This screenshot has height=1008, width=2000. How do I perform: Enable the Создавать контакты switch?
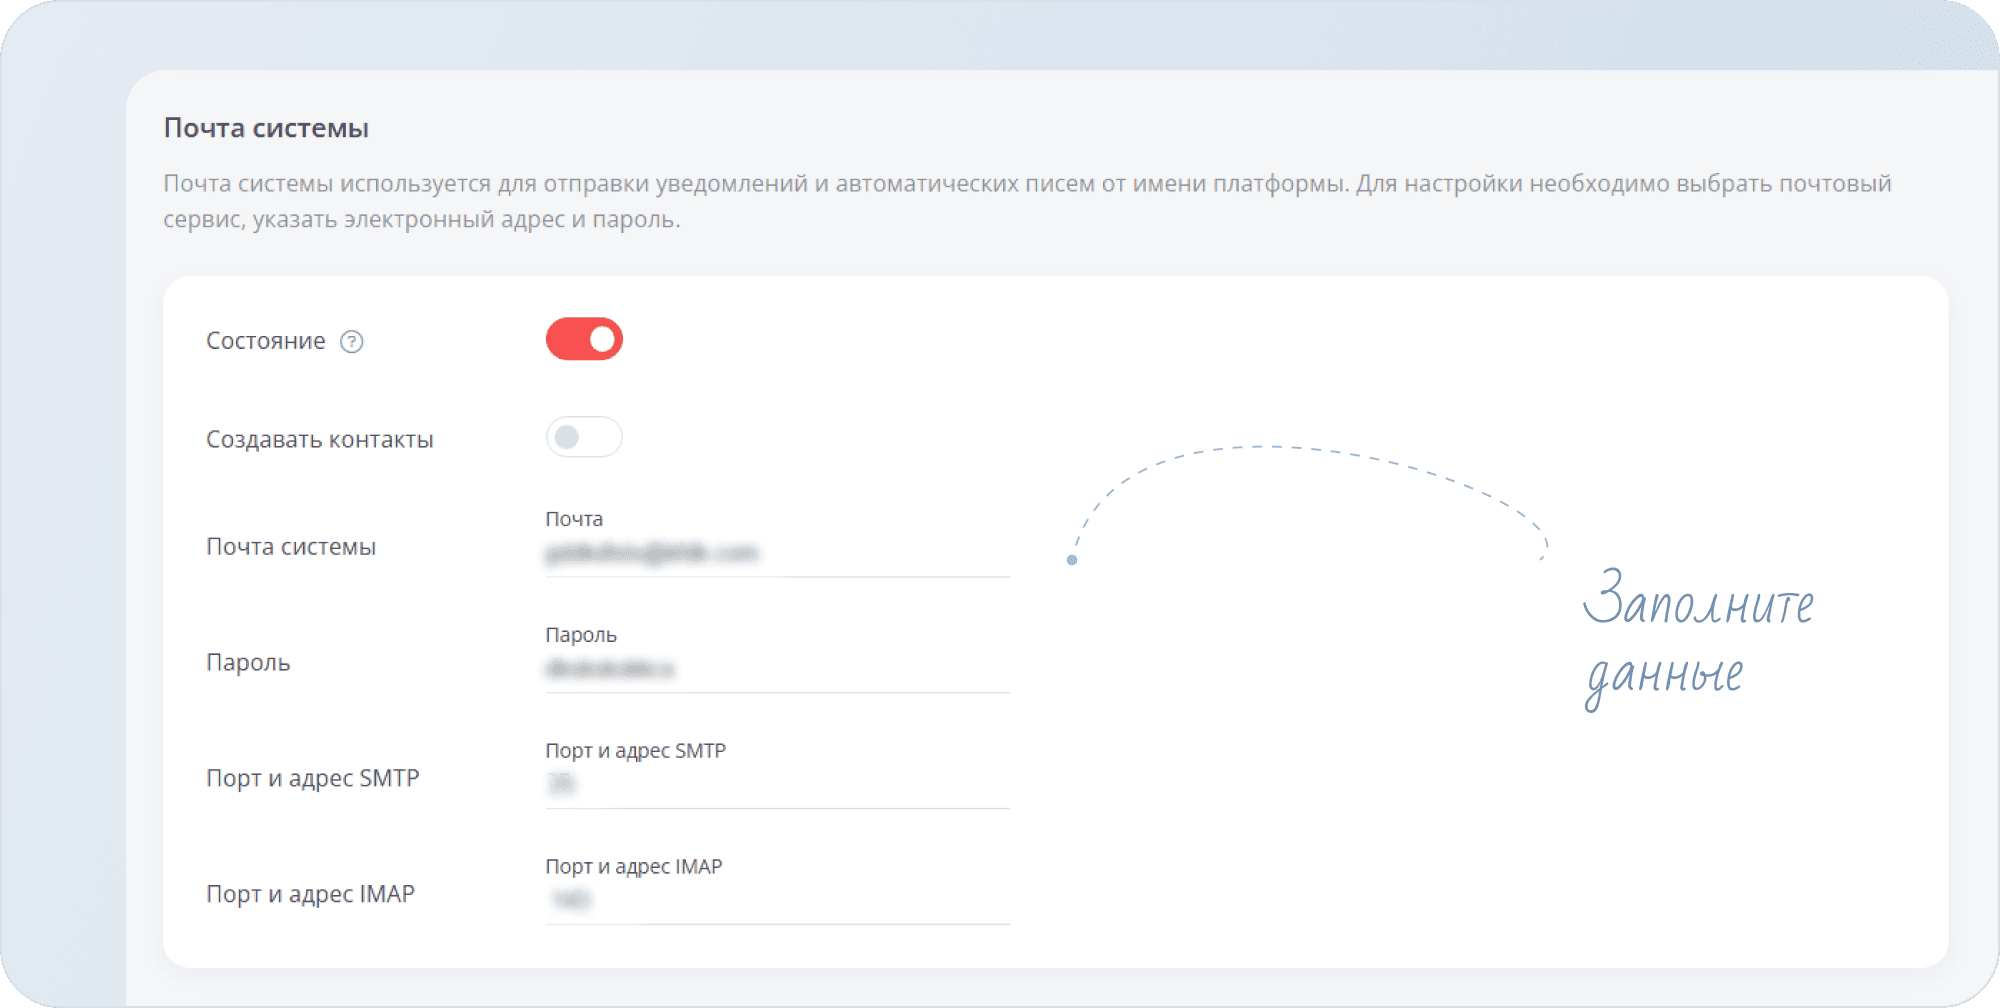point(584,437)
